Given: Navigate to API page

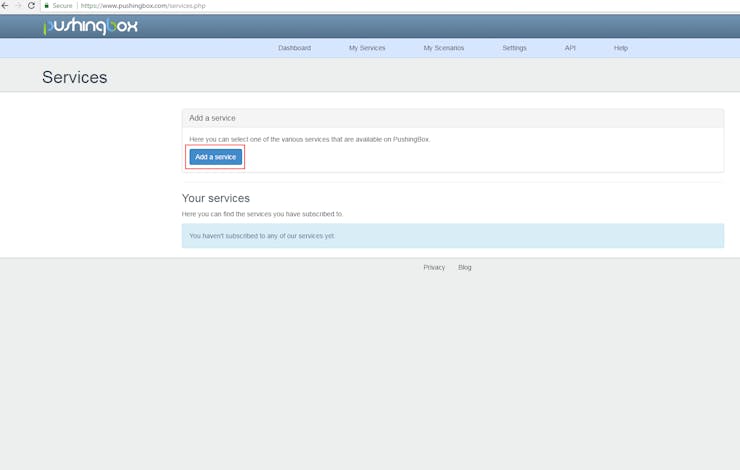Looking at the screenshot, I should (x=570, y=48).
